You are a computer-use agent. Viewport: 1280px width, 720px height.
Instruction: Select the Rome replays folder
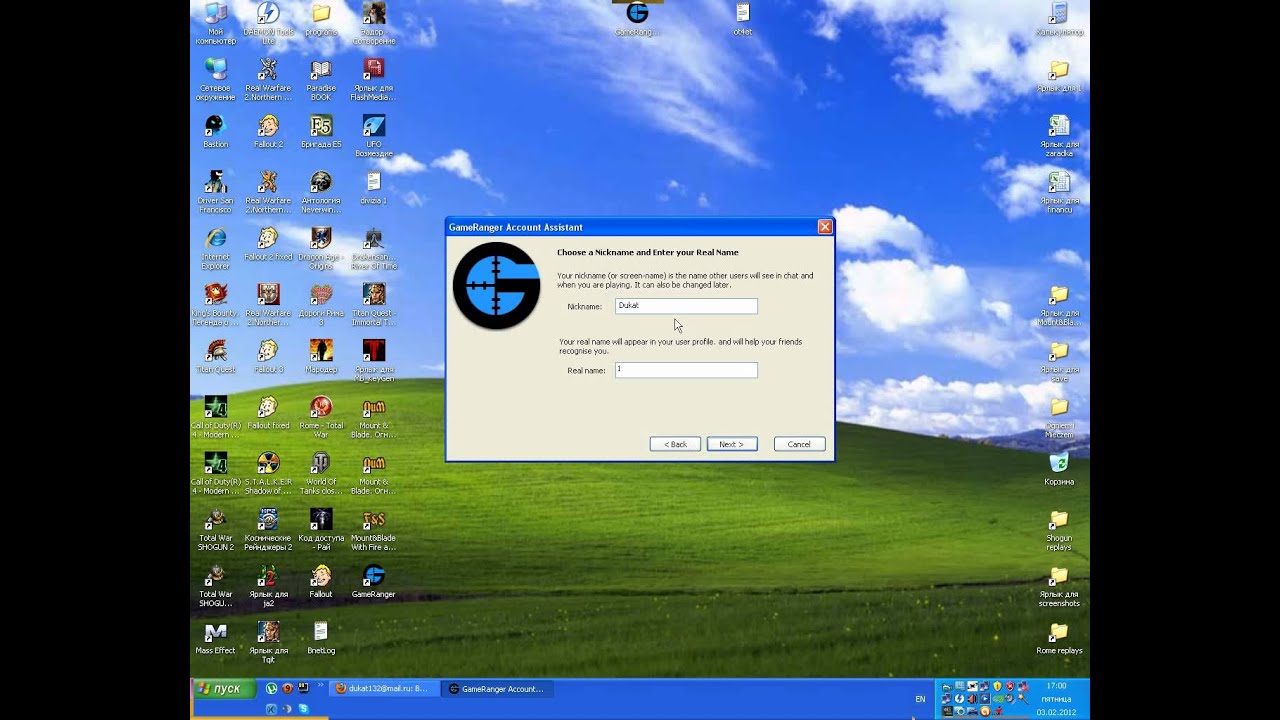tap(1059, 638)
